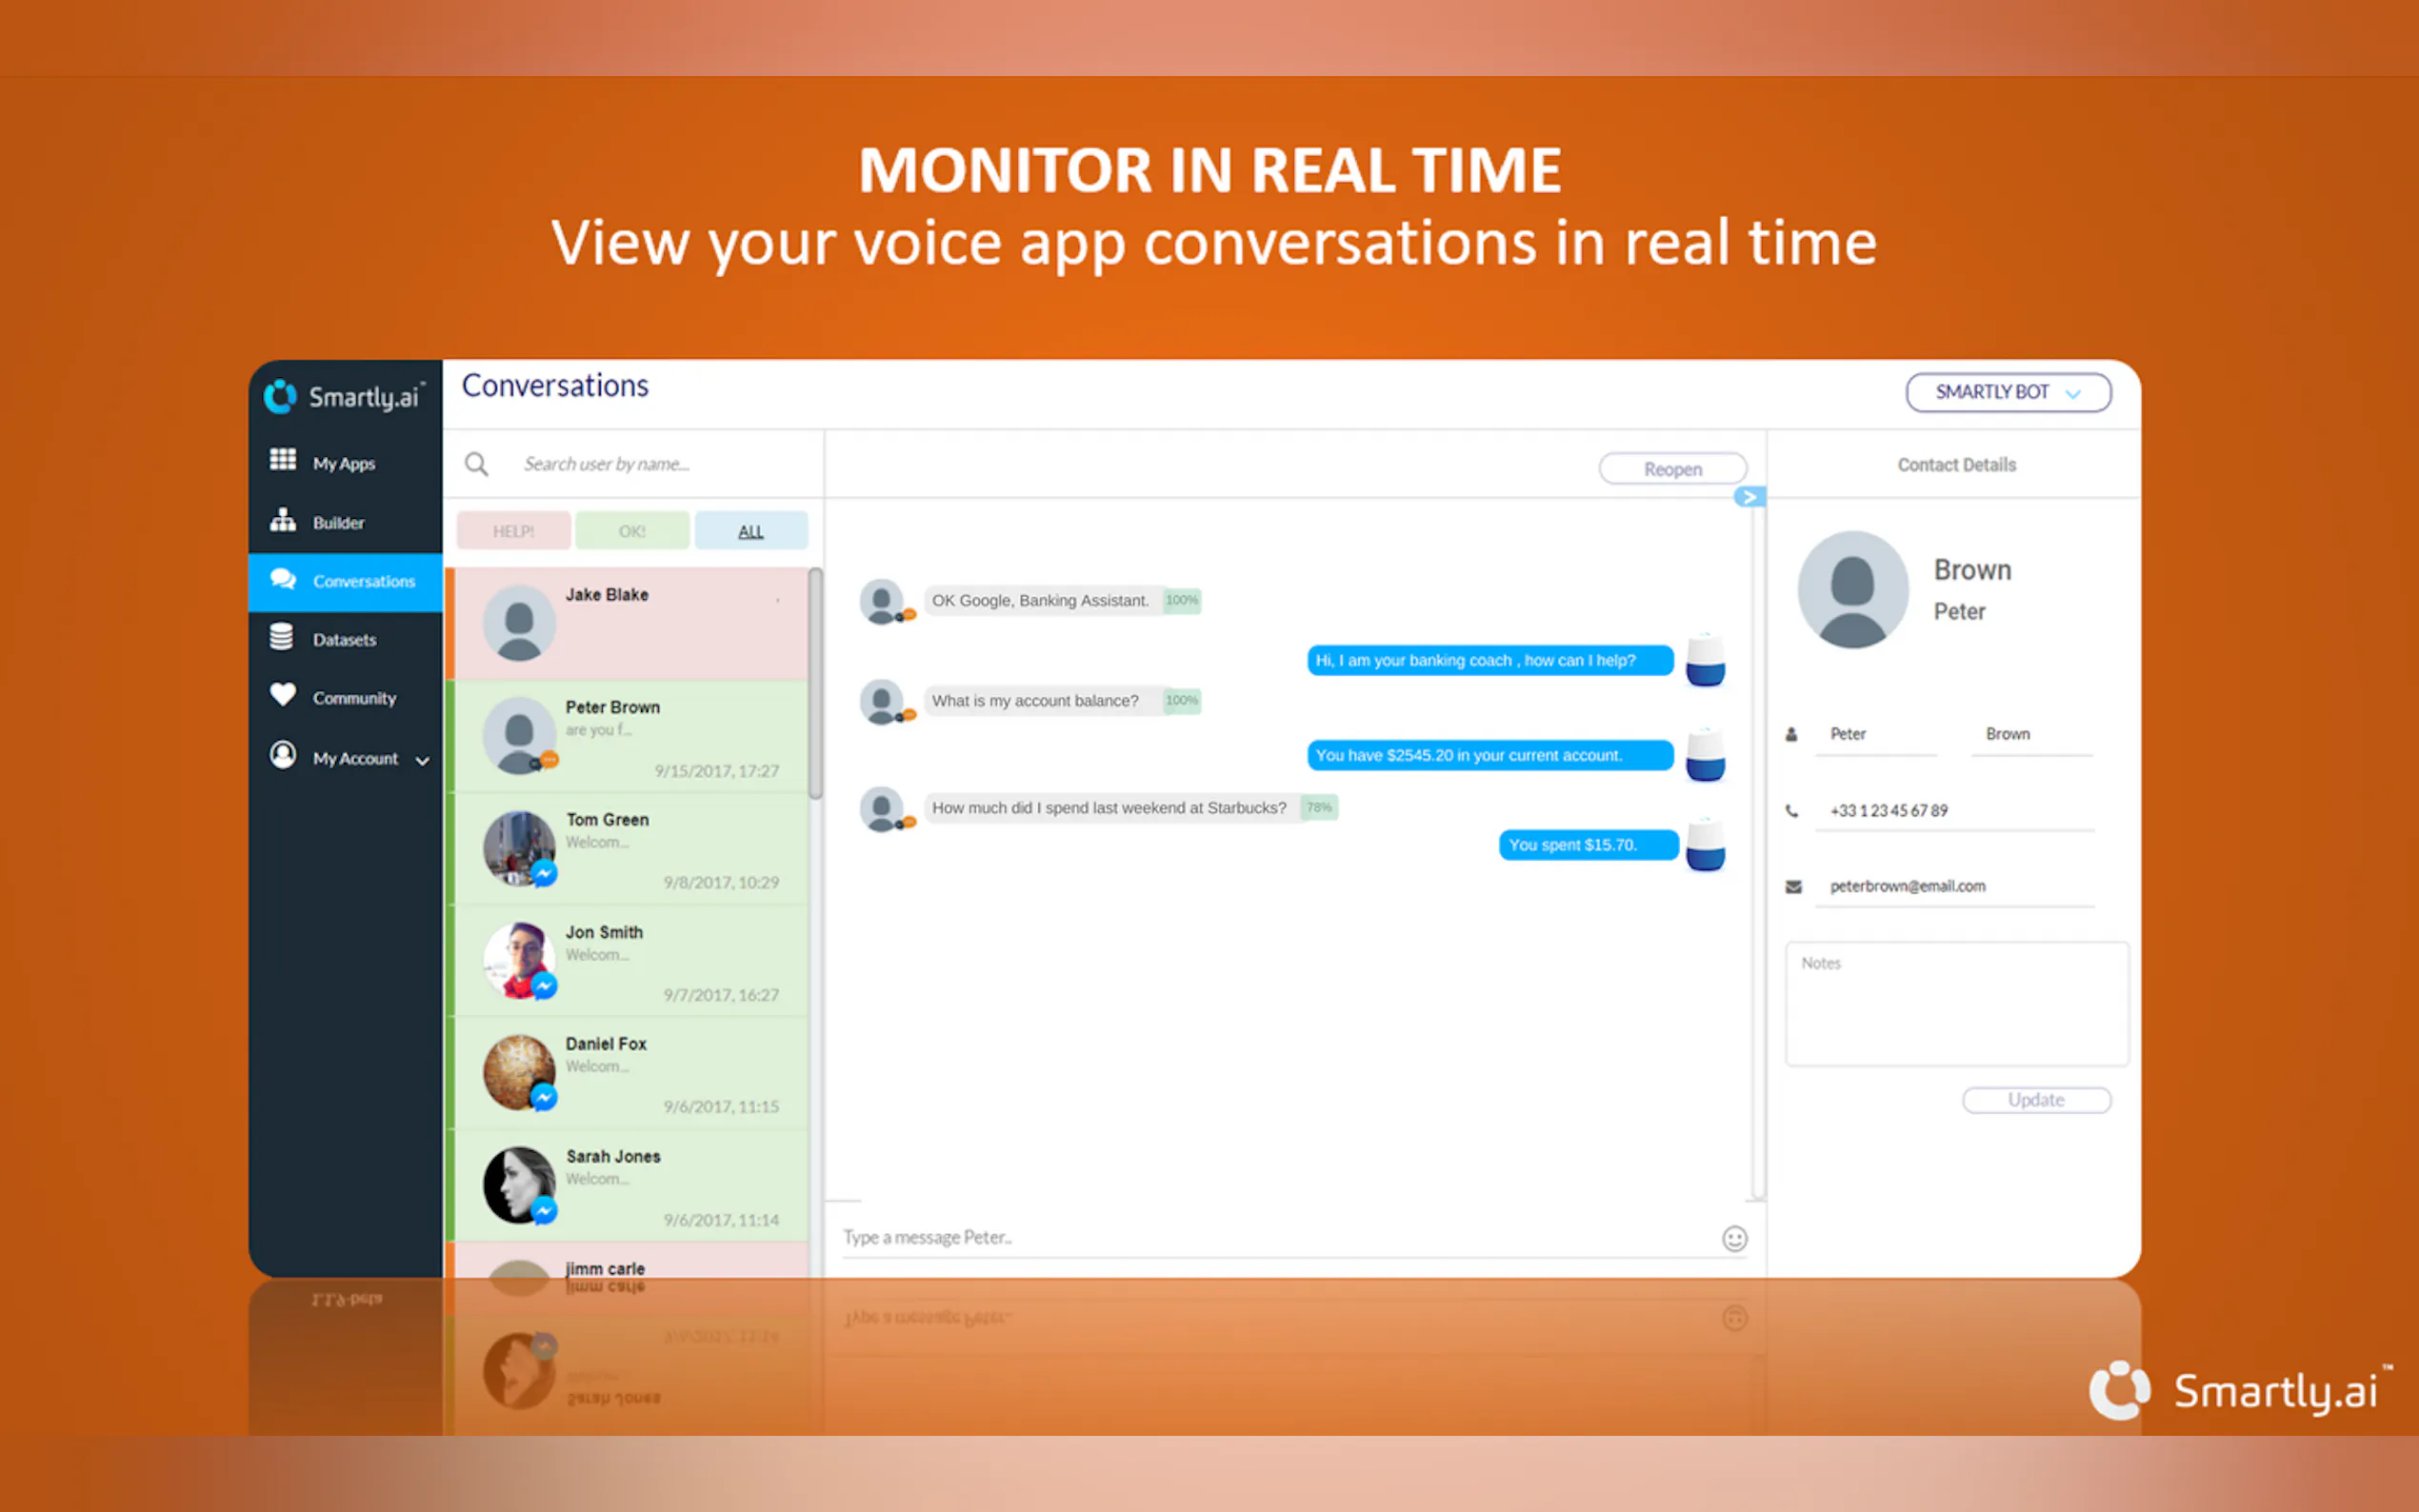Filter conversations by OK! status
The image size is (2419, 1512).
pos(632,531)
